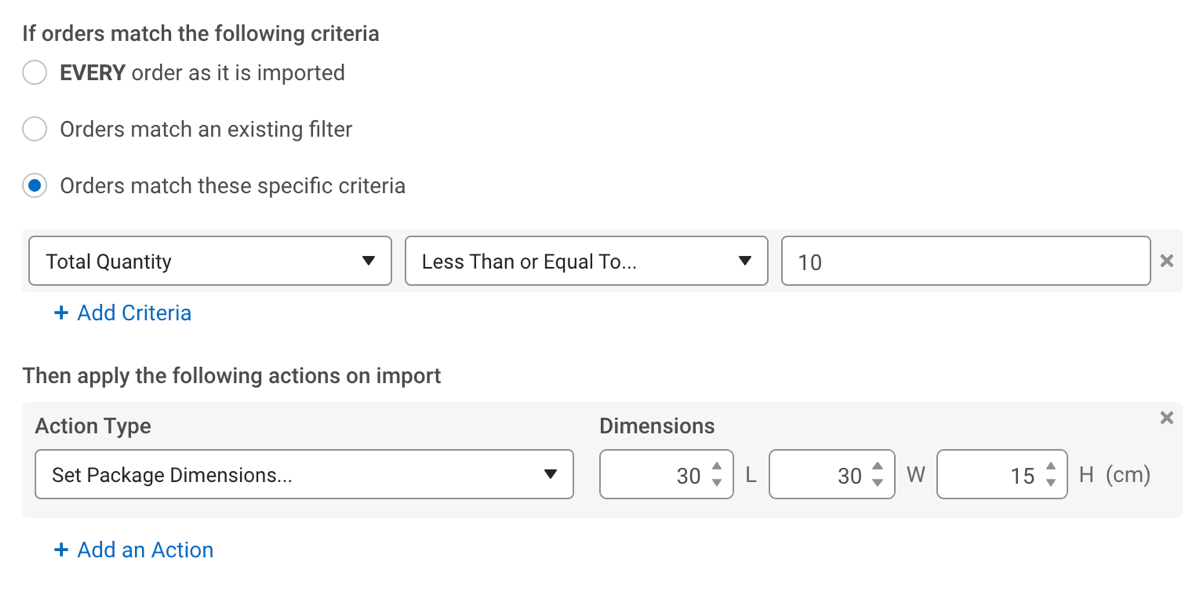Click the Add an Action link
This screenshot has width=1200, height=614.
133,549
